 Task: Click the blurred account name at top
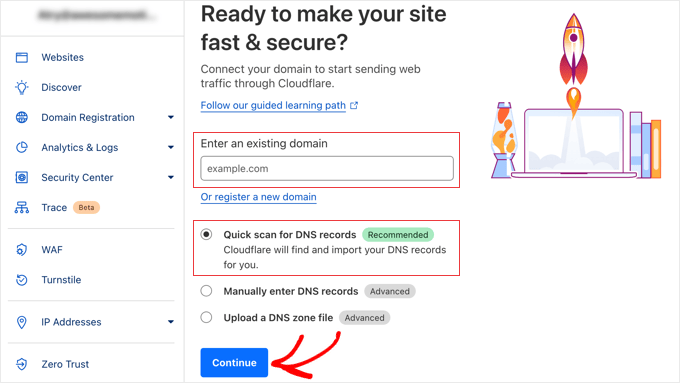click(x=96, y=16)
